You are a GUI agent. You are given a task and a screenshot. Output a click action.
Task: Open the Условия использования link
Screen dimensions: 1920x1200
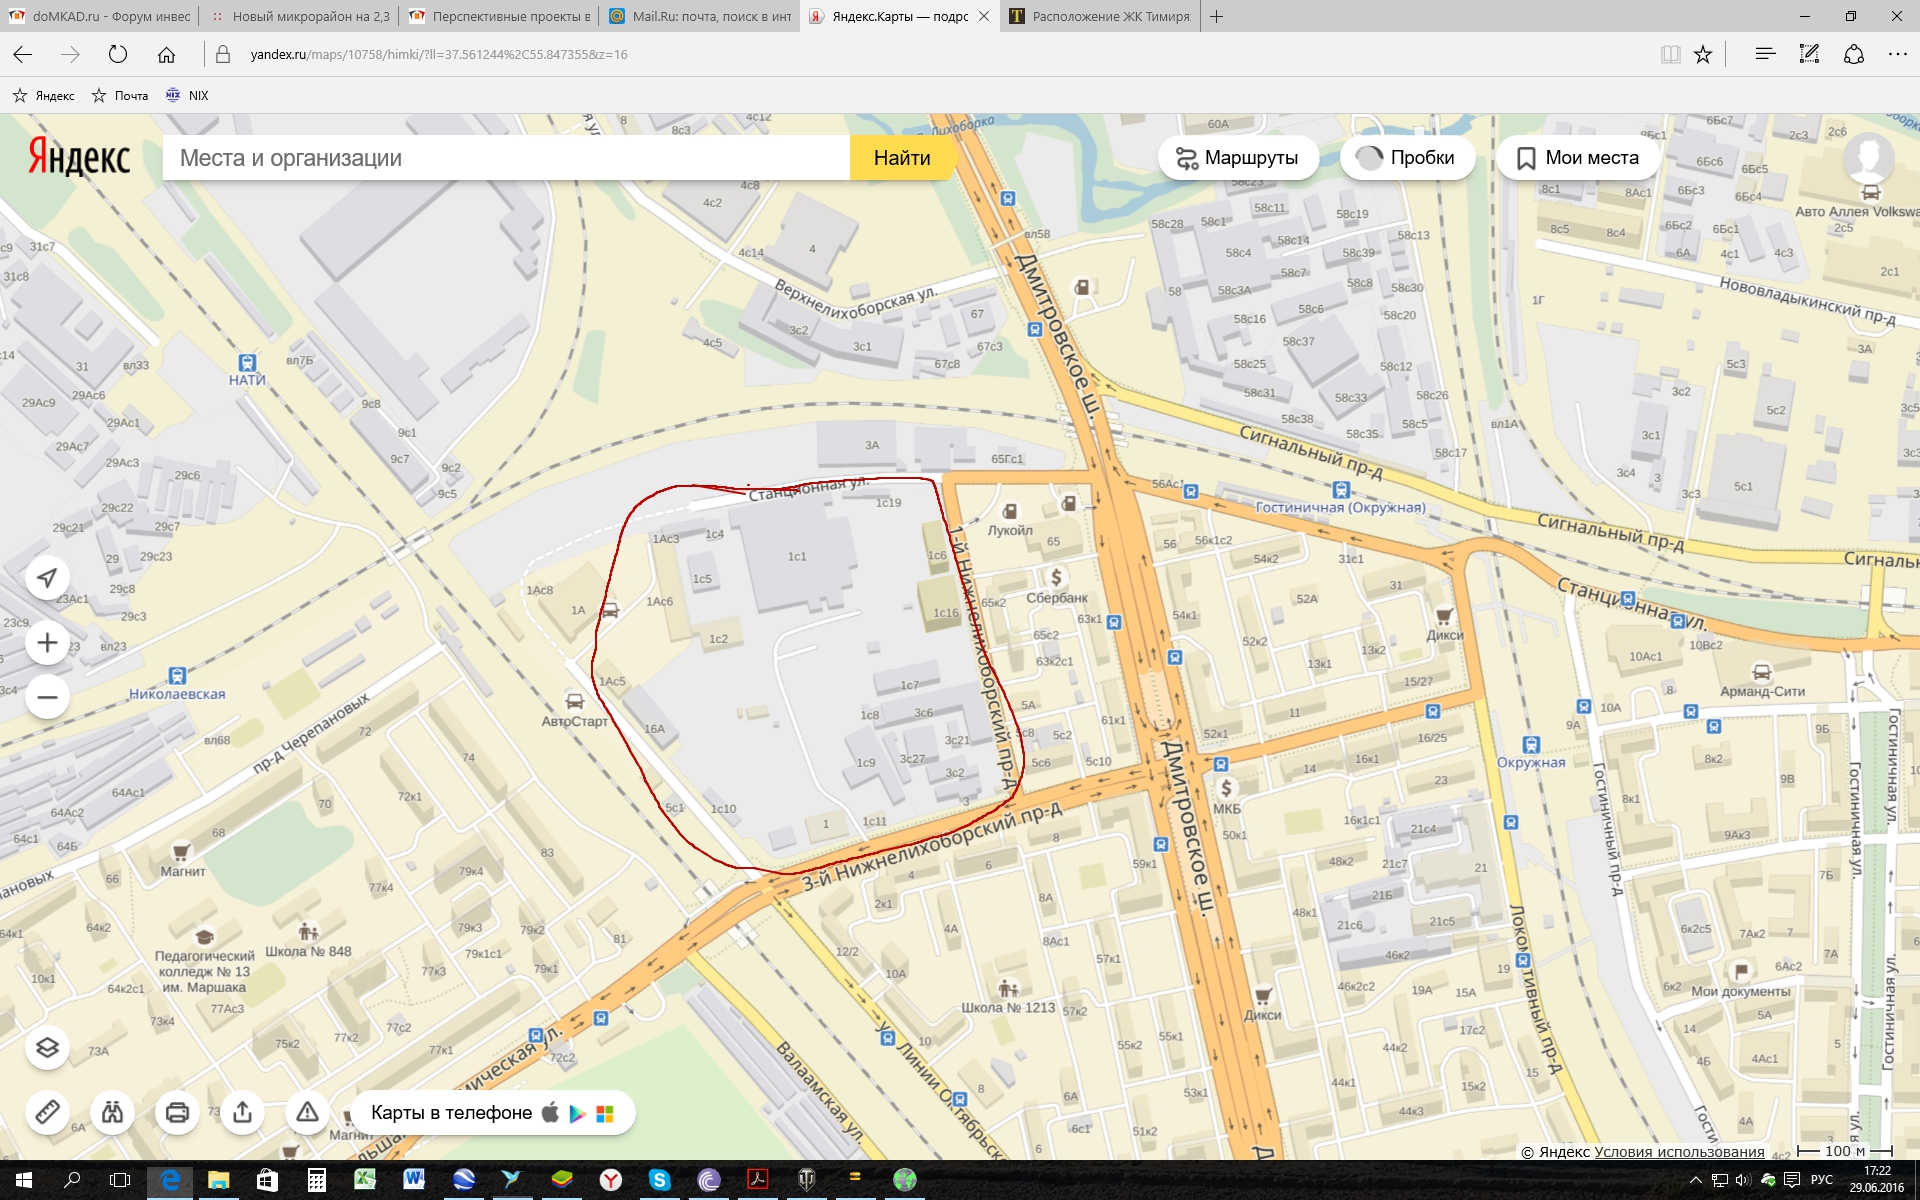pyautogui.click(x=1679, y=1151)
